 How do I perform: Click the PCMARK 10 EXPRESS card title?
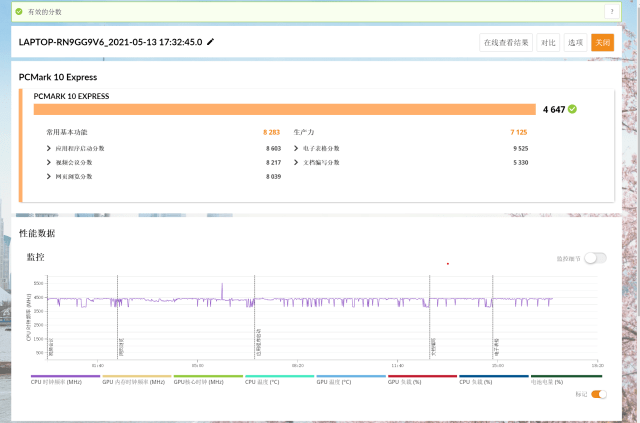coord(71,96)
